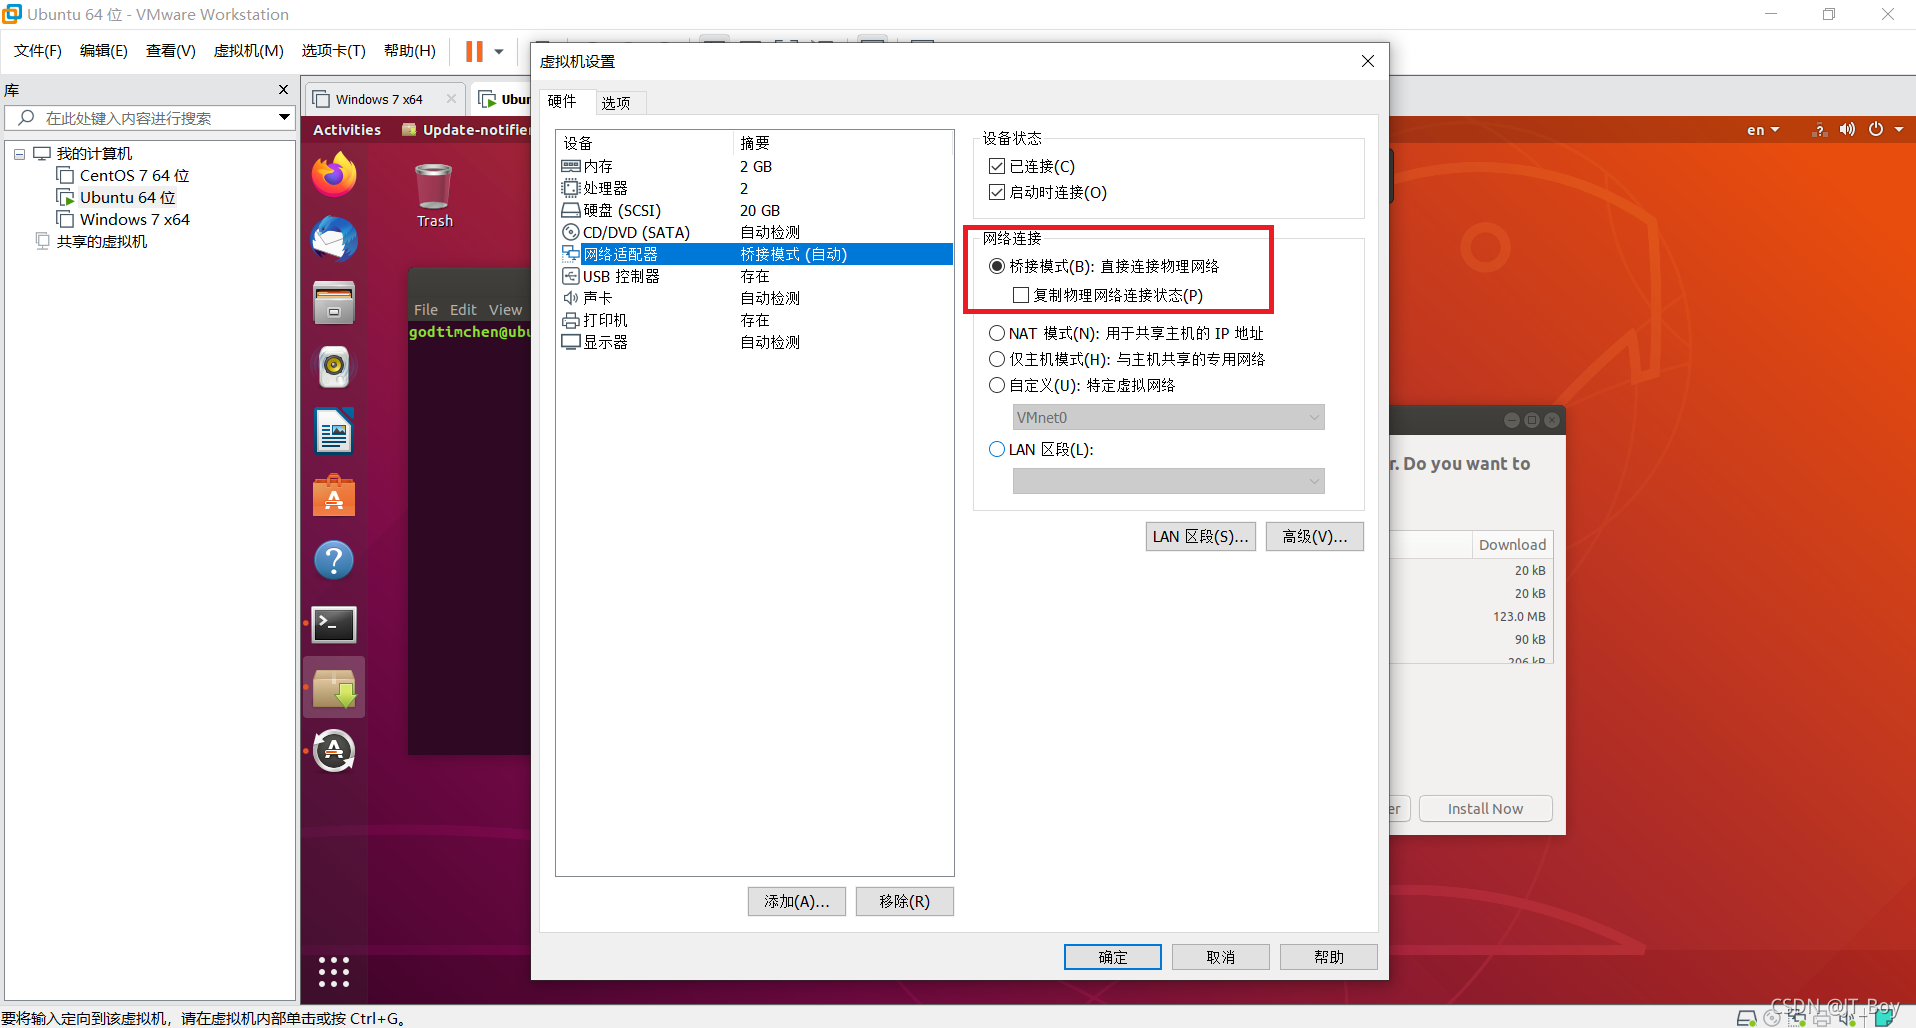Click the VMware pause button

coord(474,51)
